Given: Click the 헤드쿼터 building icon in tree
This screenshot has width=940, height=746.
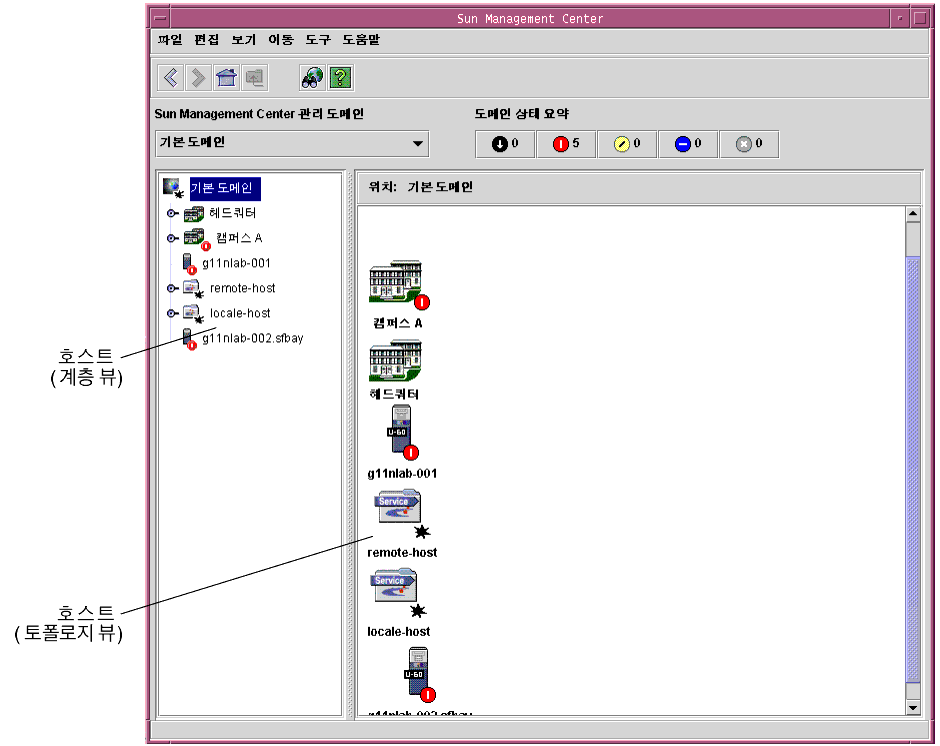Looking at the screenshot, I should tap(194, 213).
